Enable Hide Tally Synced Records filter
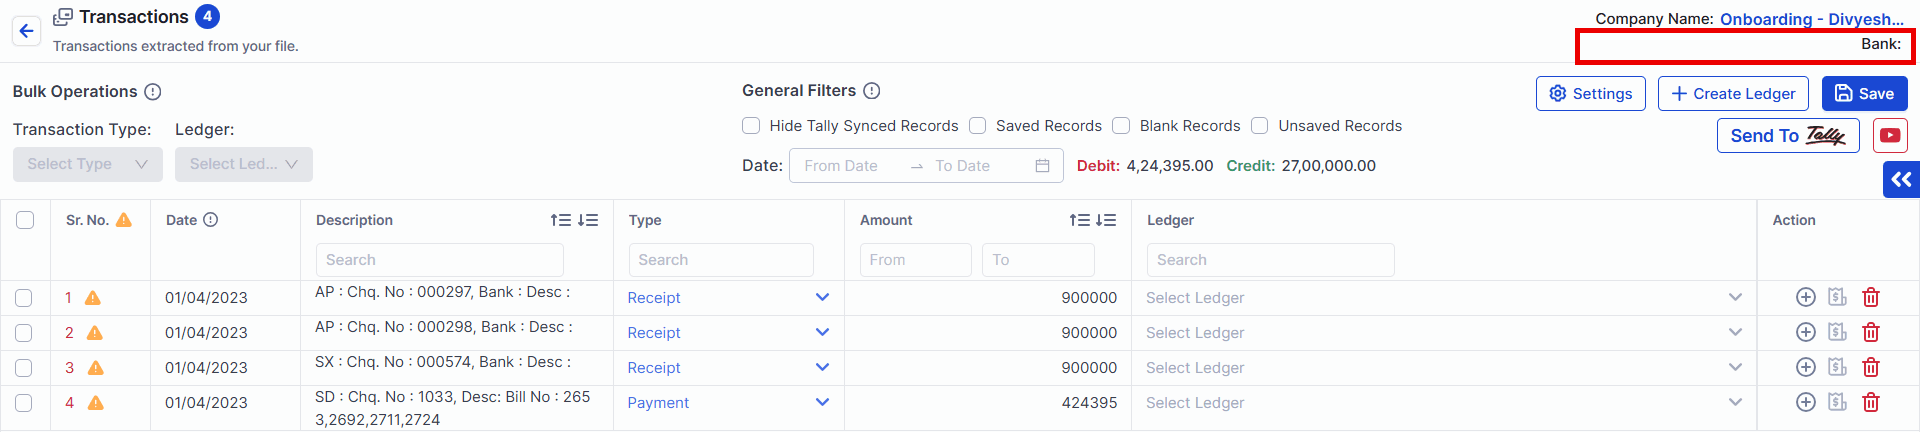This screenshot has width=1920, height=432. 751,126
